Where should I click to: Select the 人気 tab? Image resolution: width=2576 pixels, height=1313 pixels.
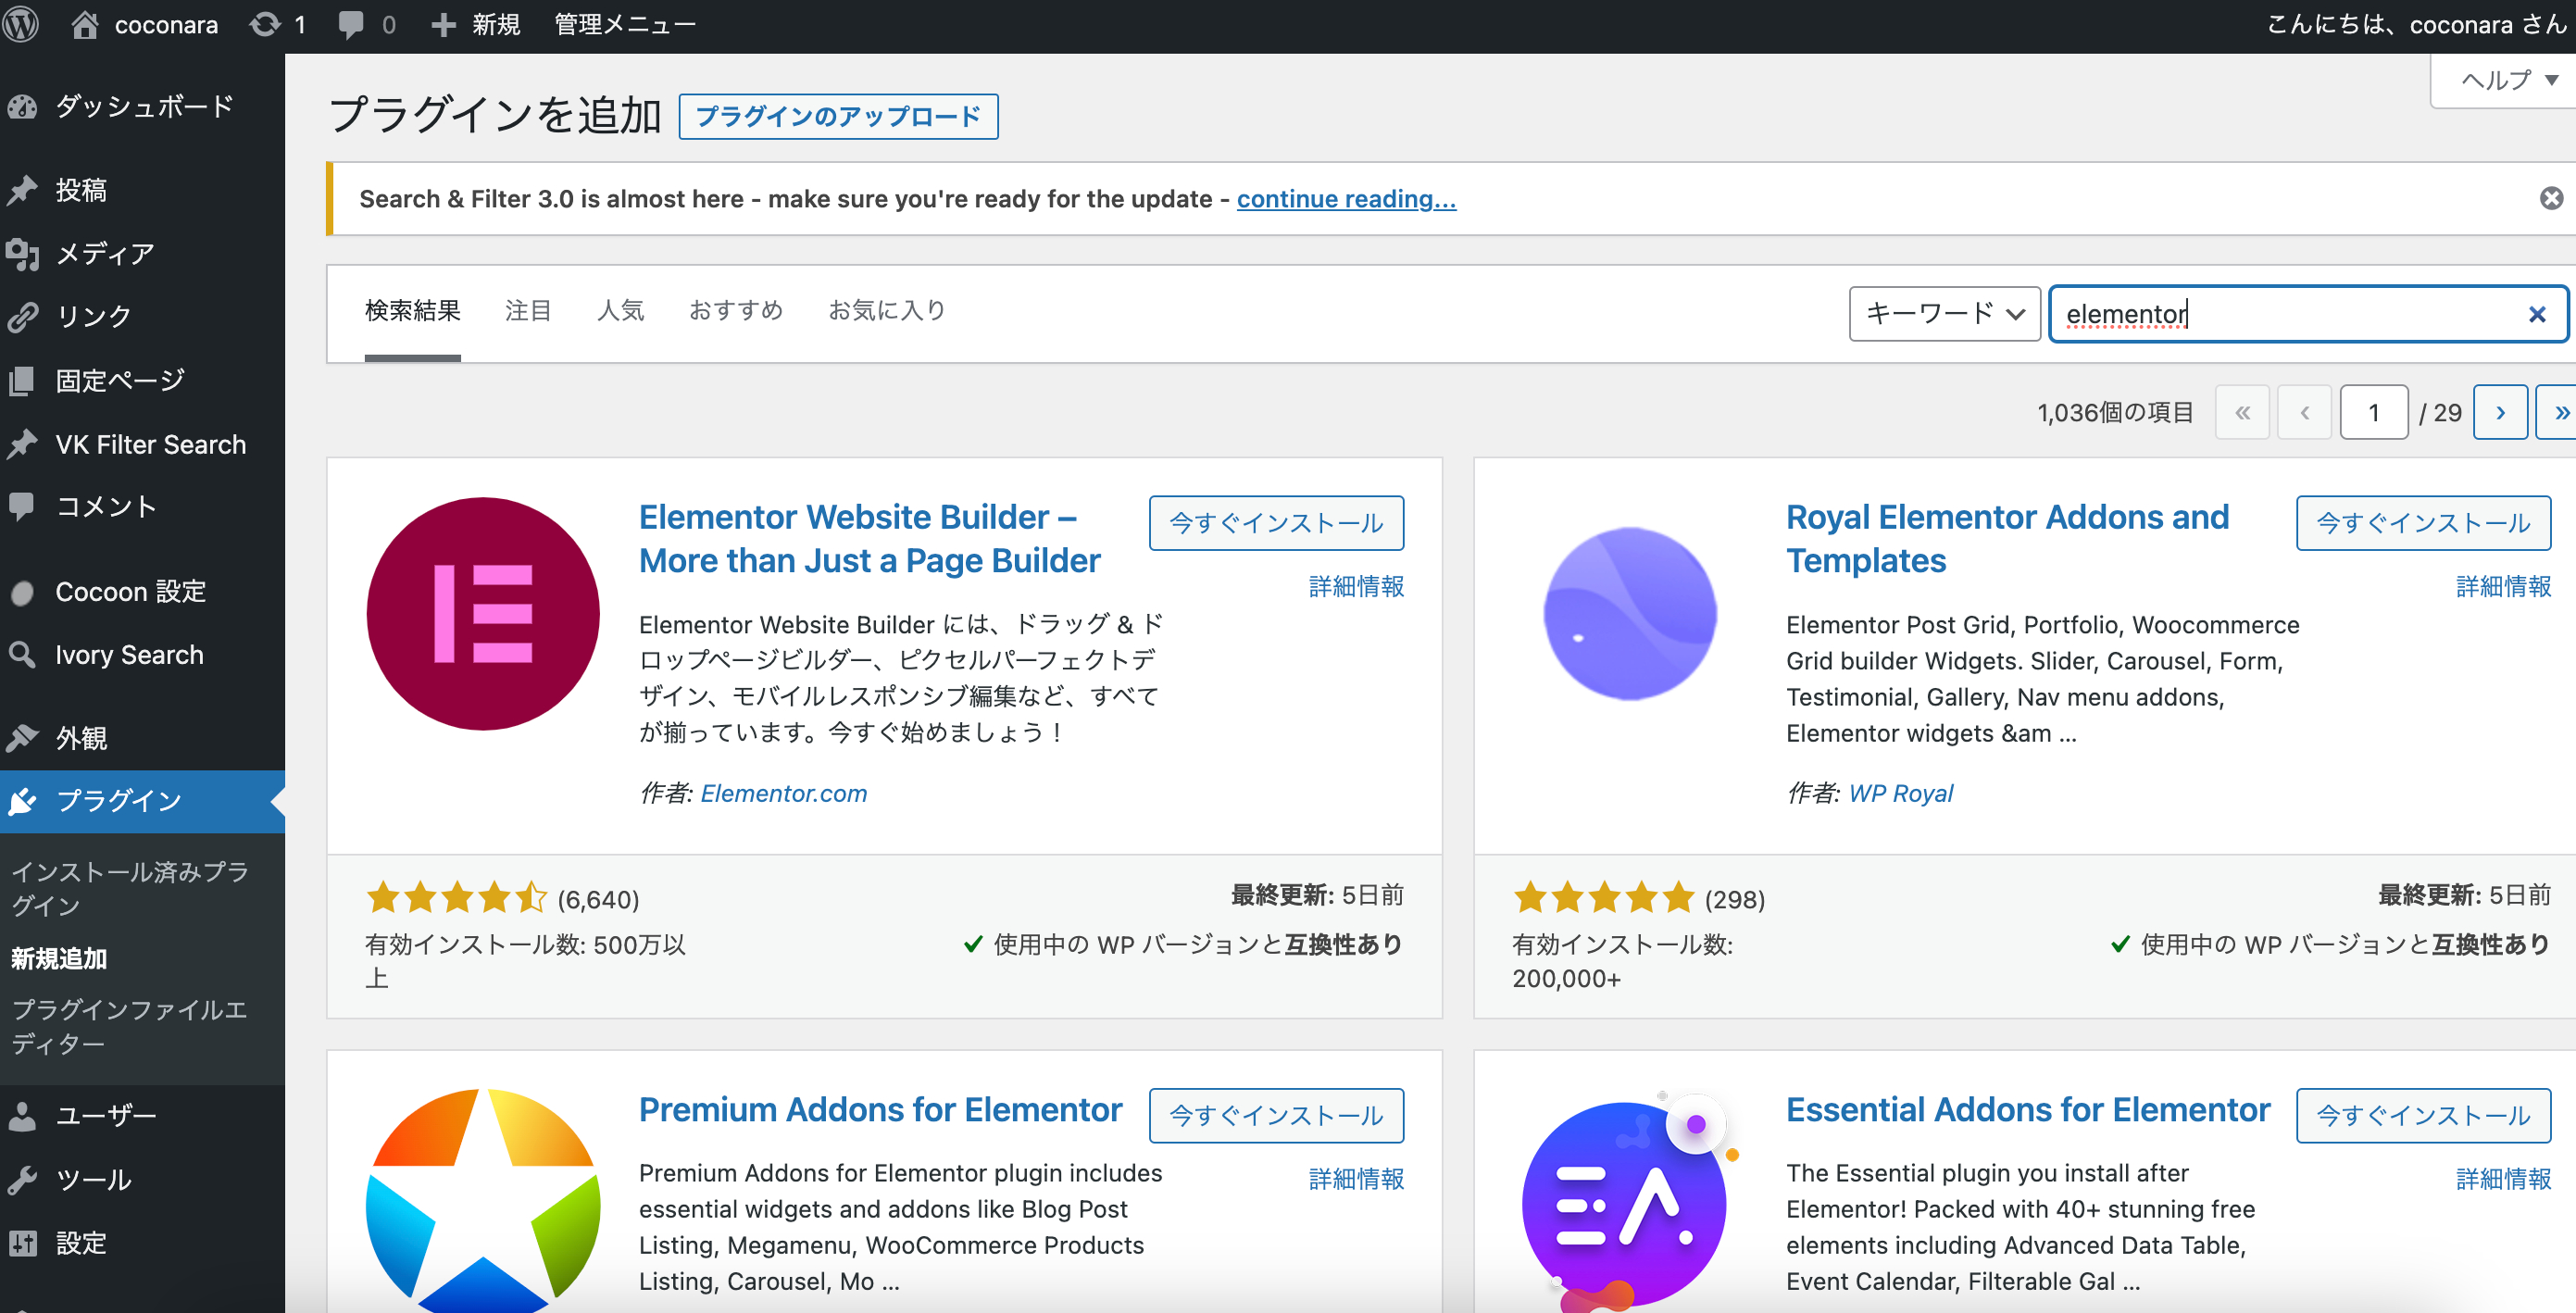point(620,311)
